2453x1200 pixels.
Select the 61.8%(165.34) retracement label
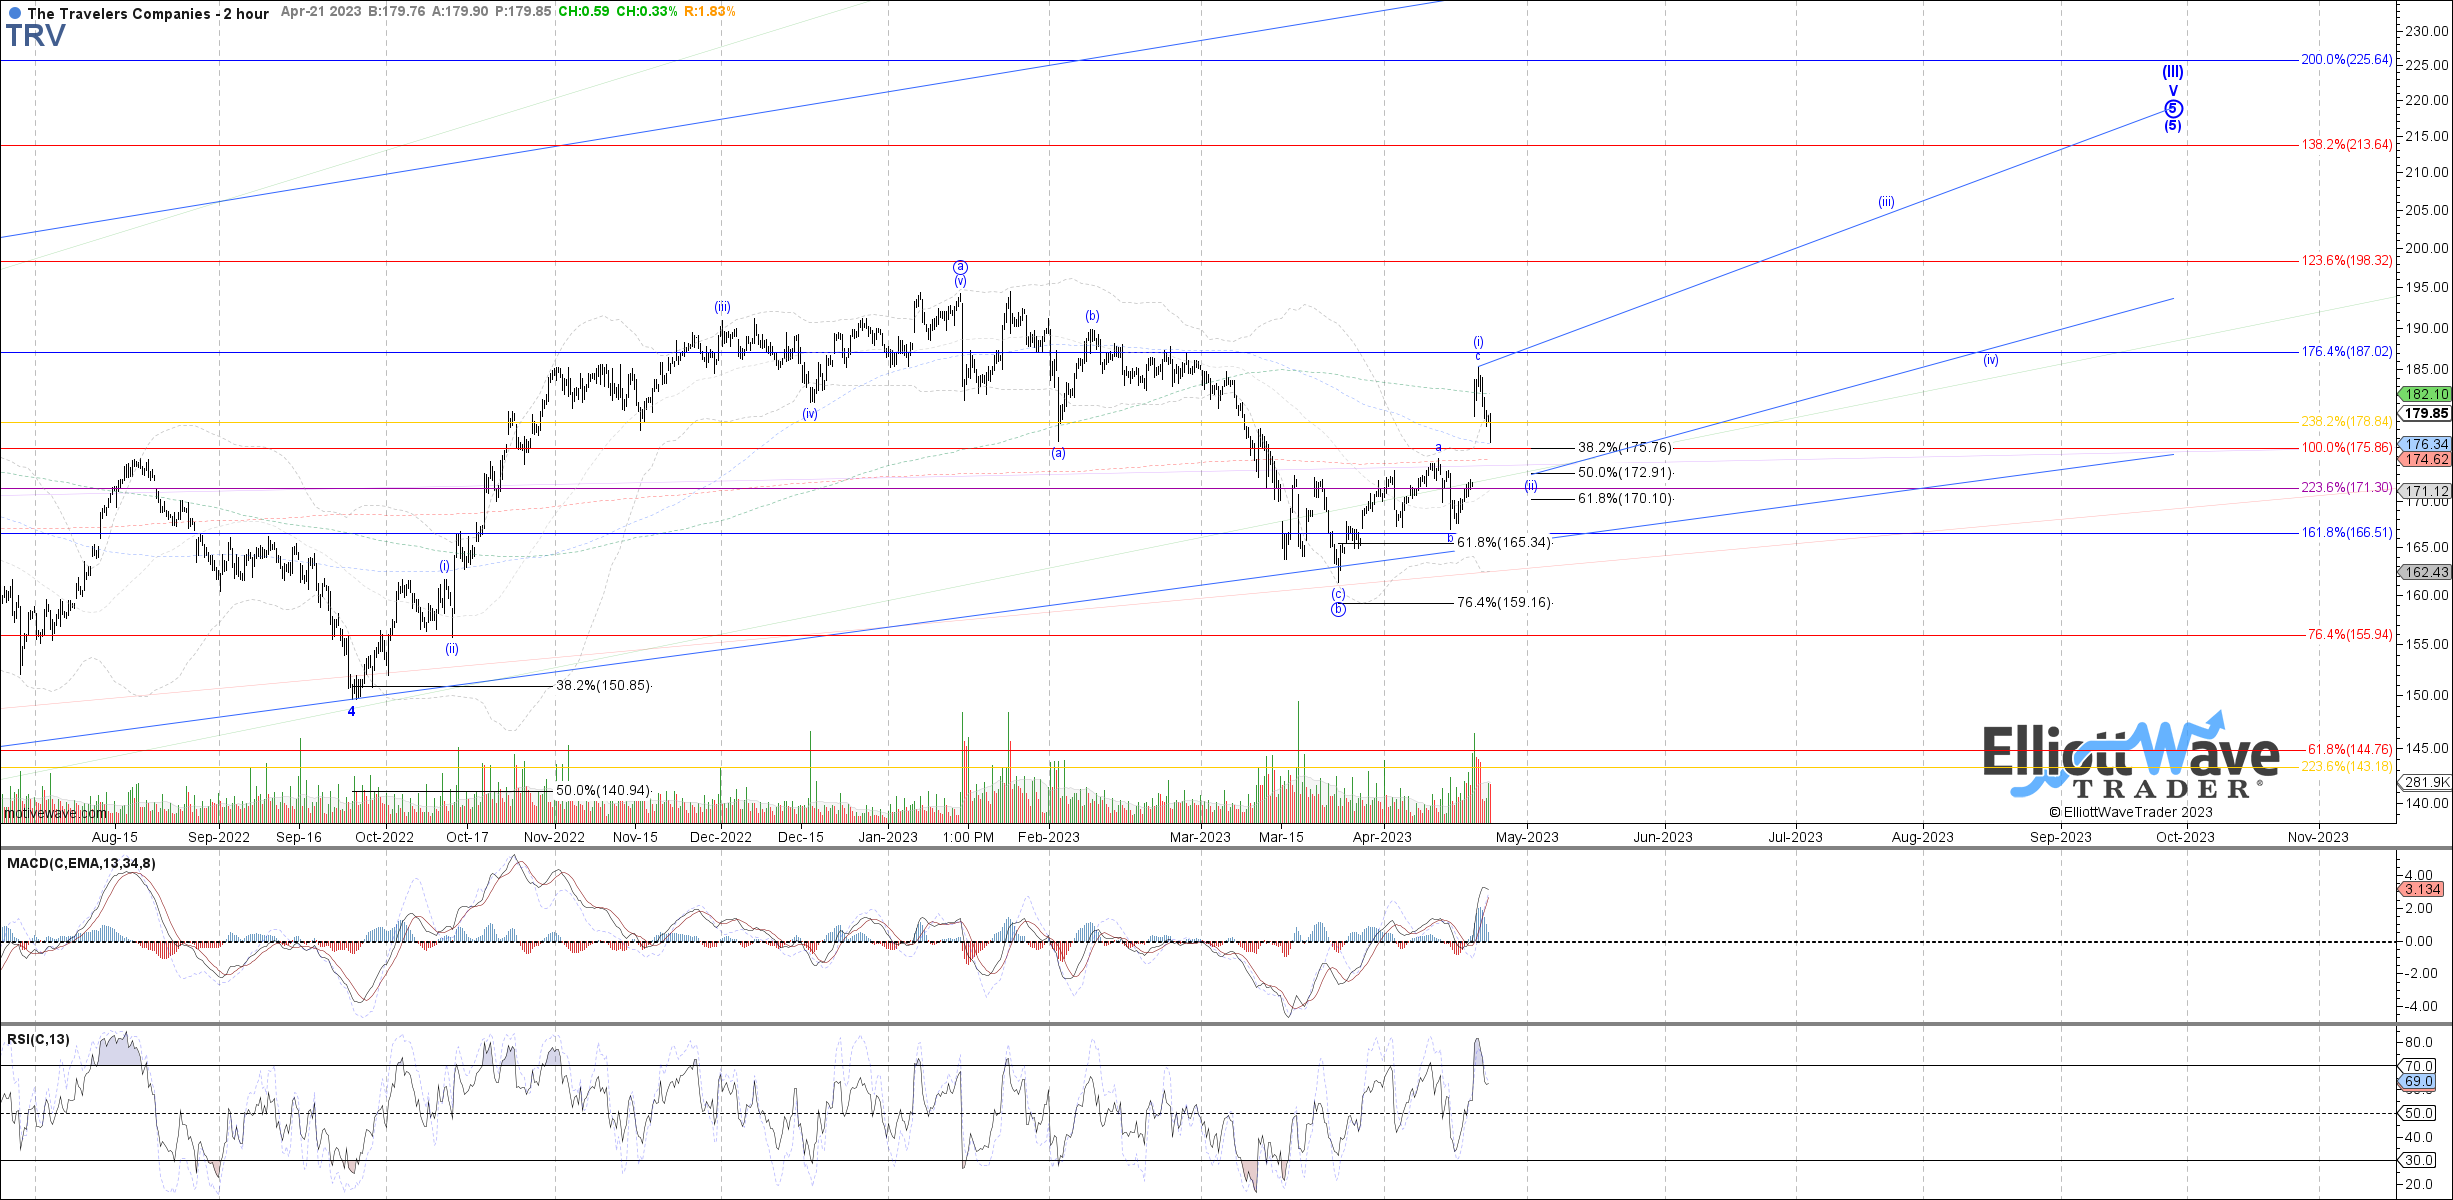click(1504, 543)
